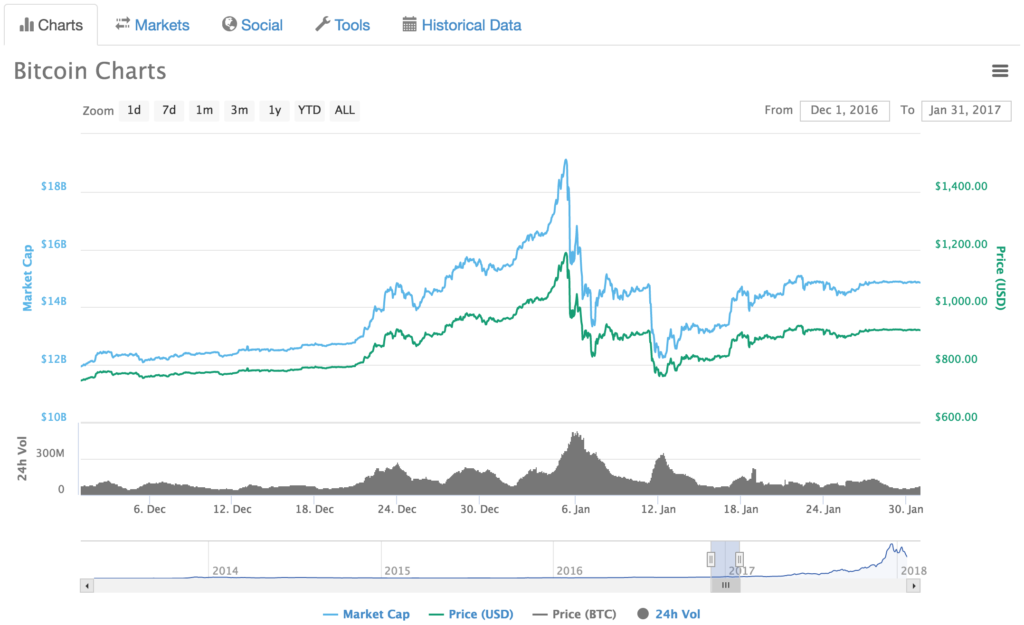Click the navigator scrollbar thumb
The width and height of the screenshot is (1024, 625).
[725, 585]
